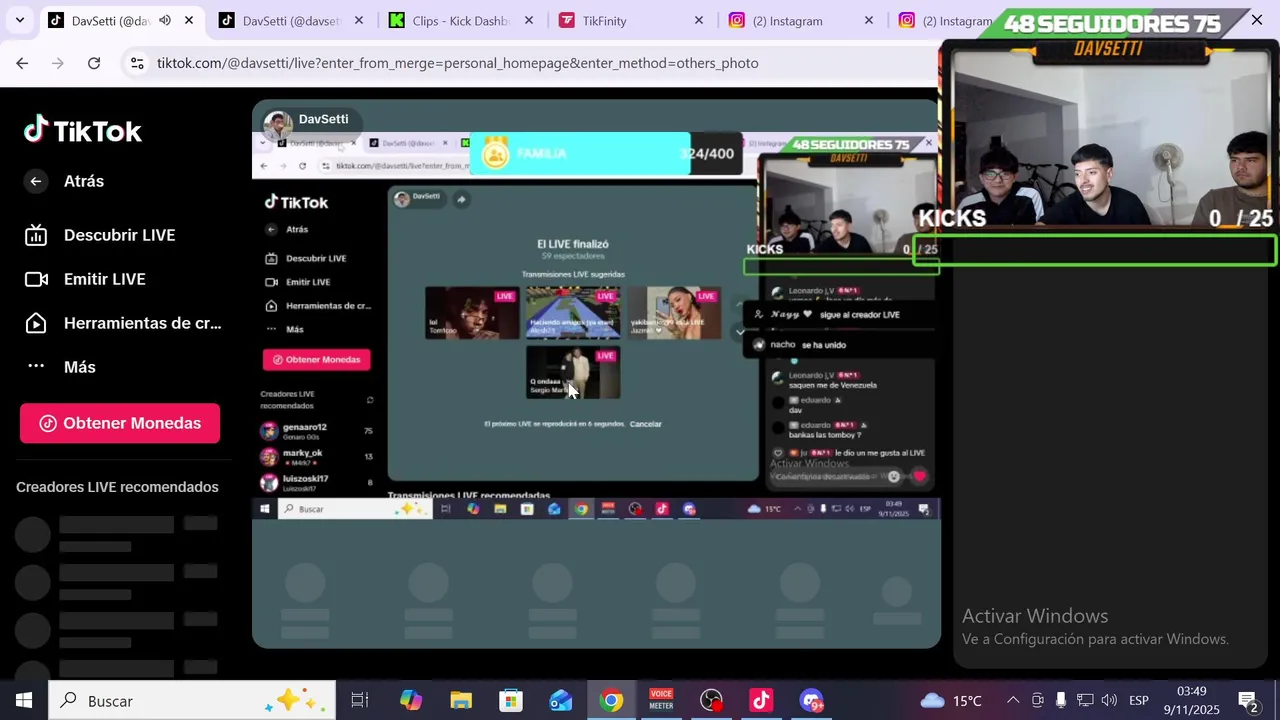Switch to the TikFinity tab
1280x720 pixels.
point(631,20)
